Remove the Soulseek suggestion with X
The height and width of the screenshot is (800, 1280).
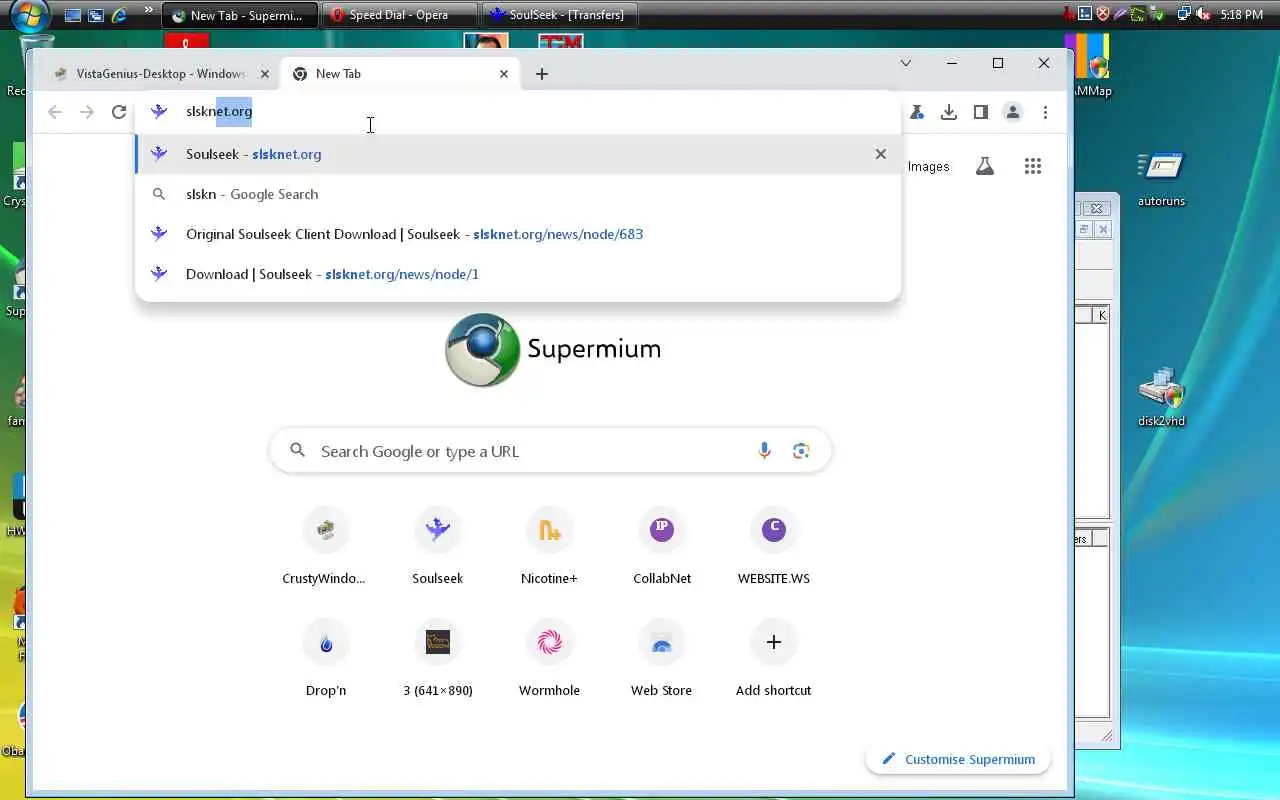click(881, 154)
